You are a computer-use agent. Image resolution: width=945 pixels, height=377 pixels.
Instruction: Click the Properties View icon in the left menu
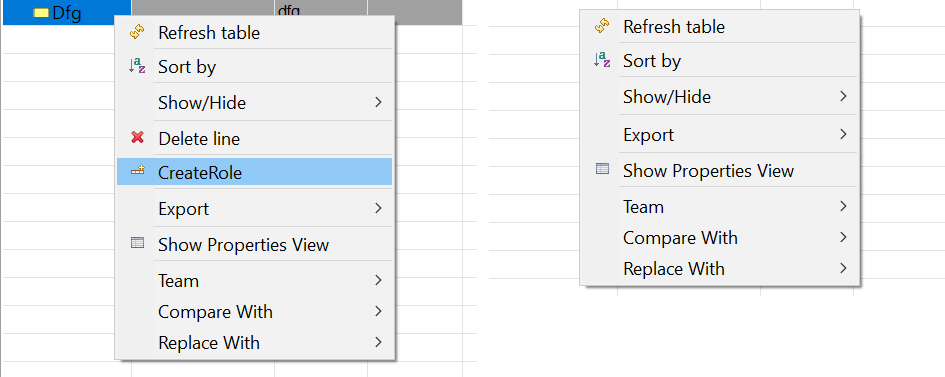tap(137, 243)
